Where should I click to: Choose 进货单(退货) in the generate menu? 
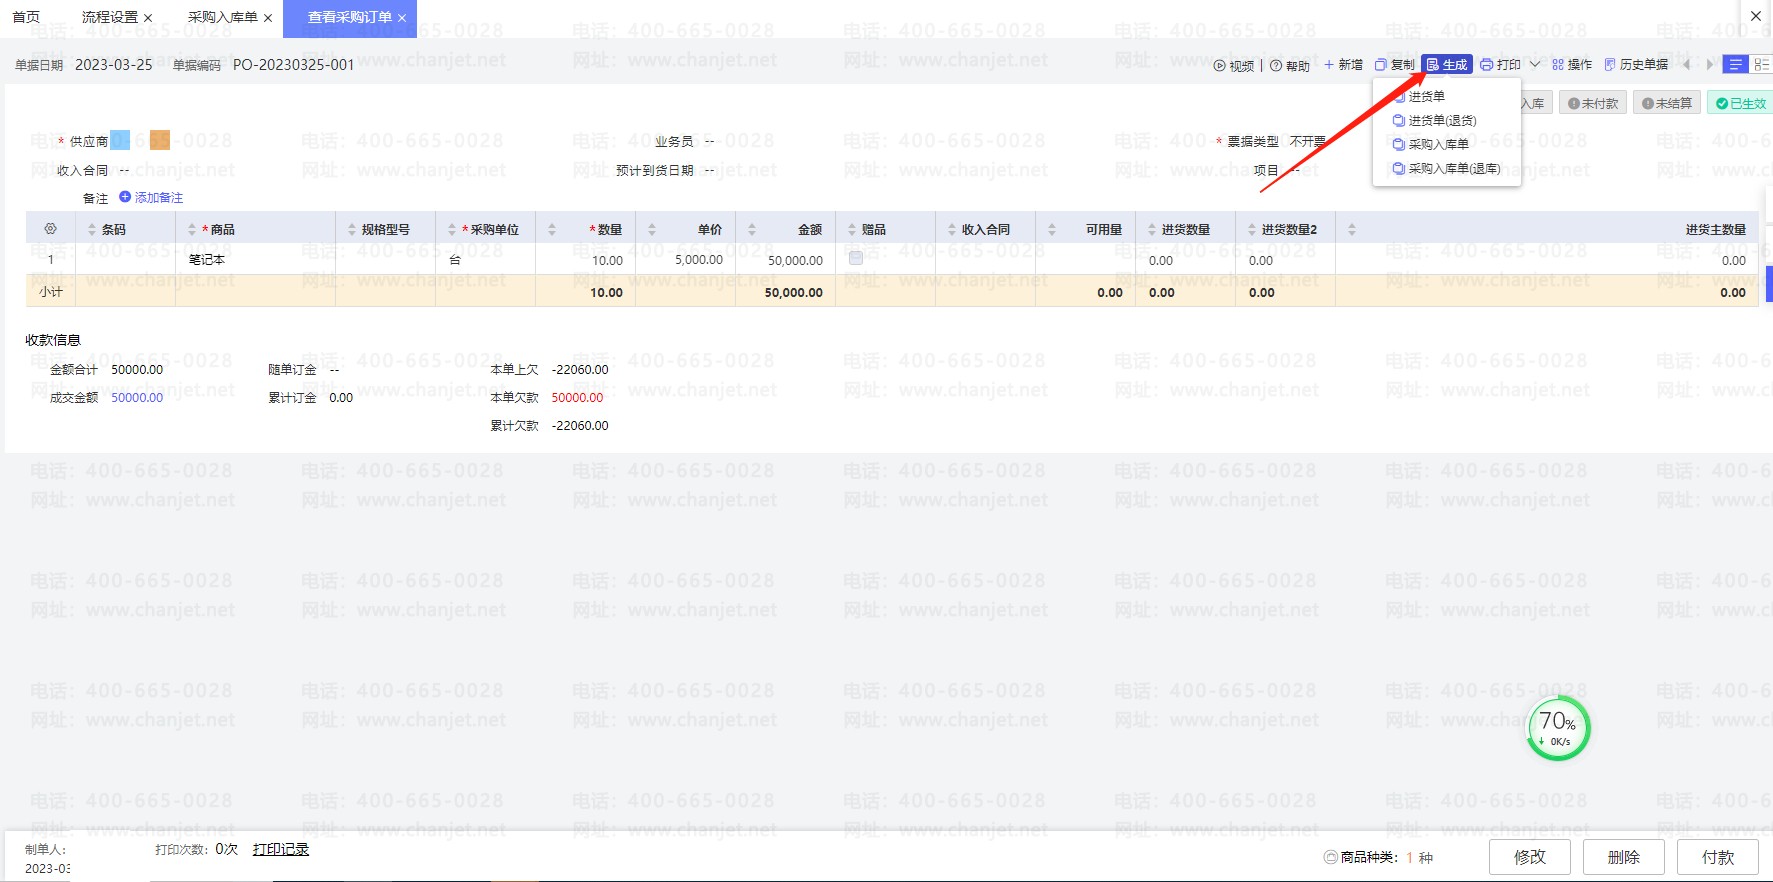coord(1442,121)
